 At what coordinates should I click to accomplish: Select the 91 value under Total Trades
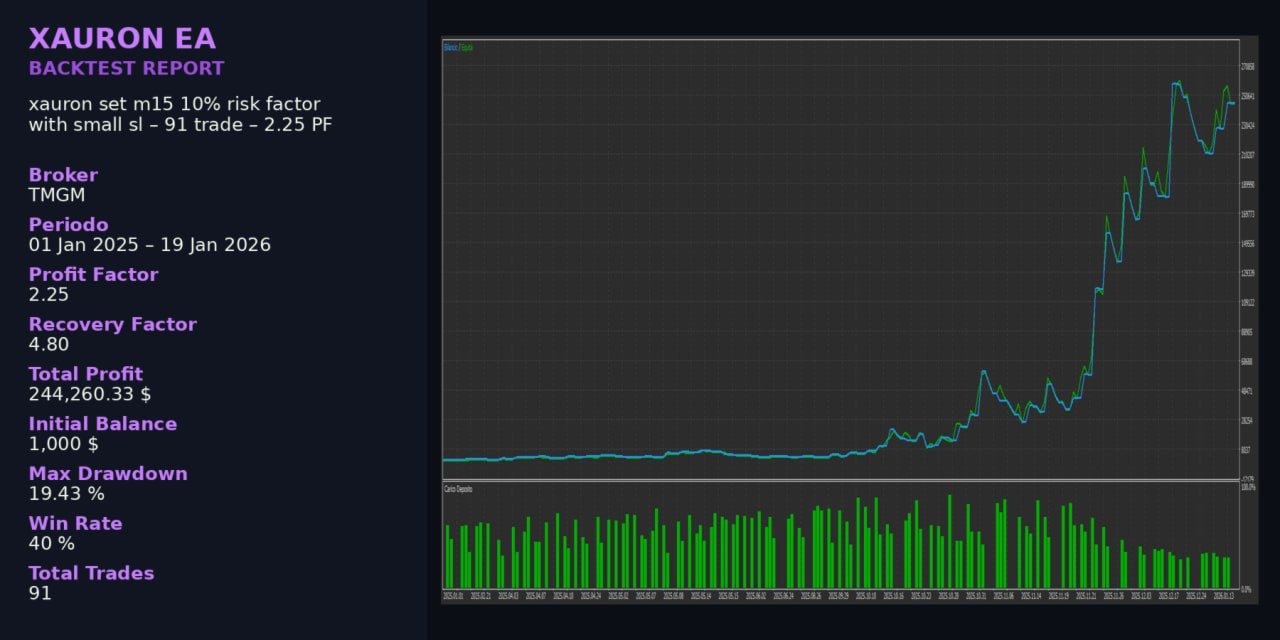click(40, 593)
